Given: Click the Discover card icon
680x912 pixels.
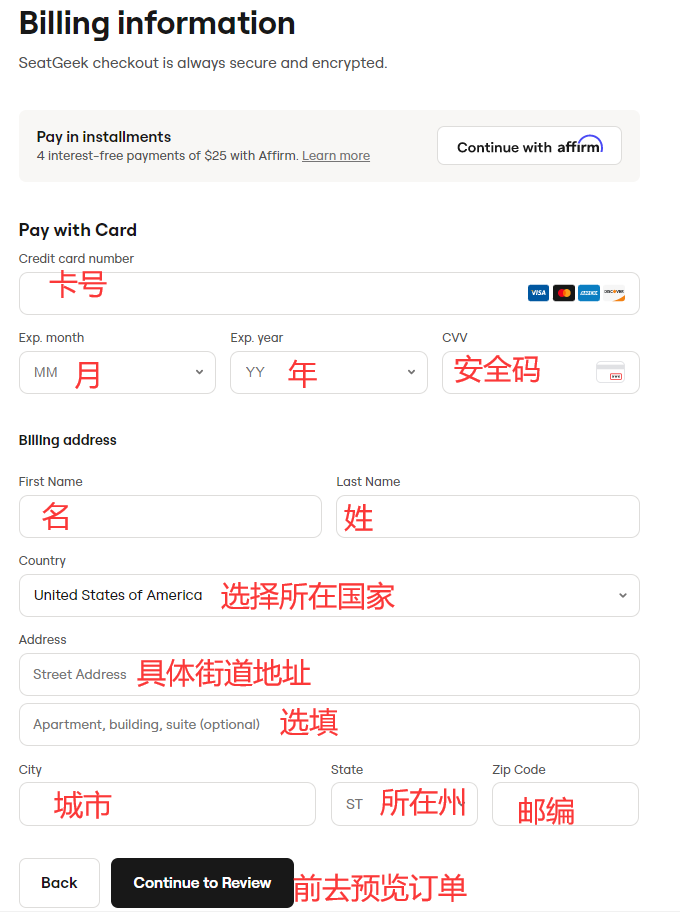Looking at the screenshot, I should point(614,293).
